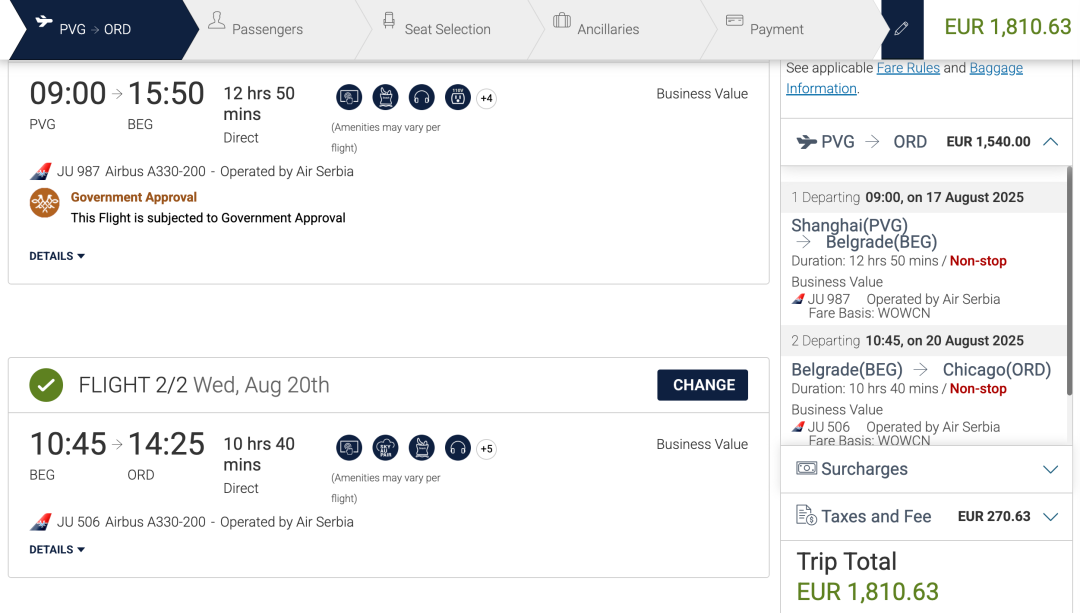Collapse the PVG to ORD fare summary
Image resolution: width=1080 pixels, height=613 pixels.
[x=1050, y=142]
